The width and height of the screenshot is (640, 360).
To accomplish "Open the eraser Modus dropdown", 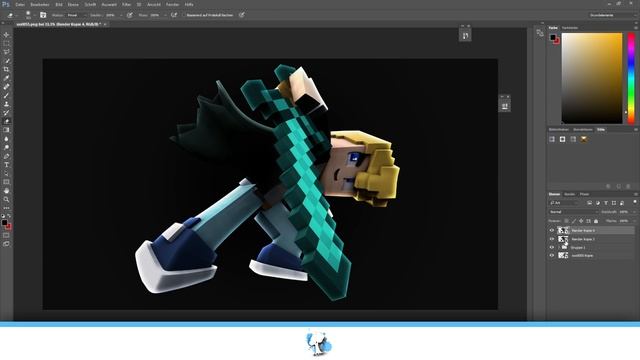I will point(77,15).
